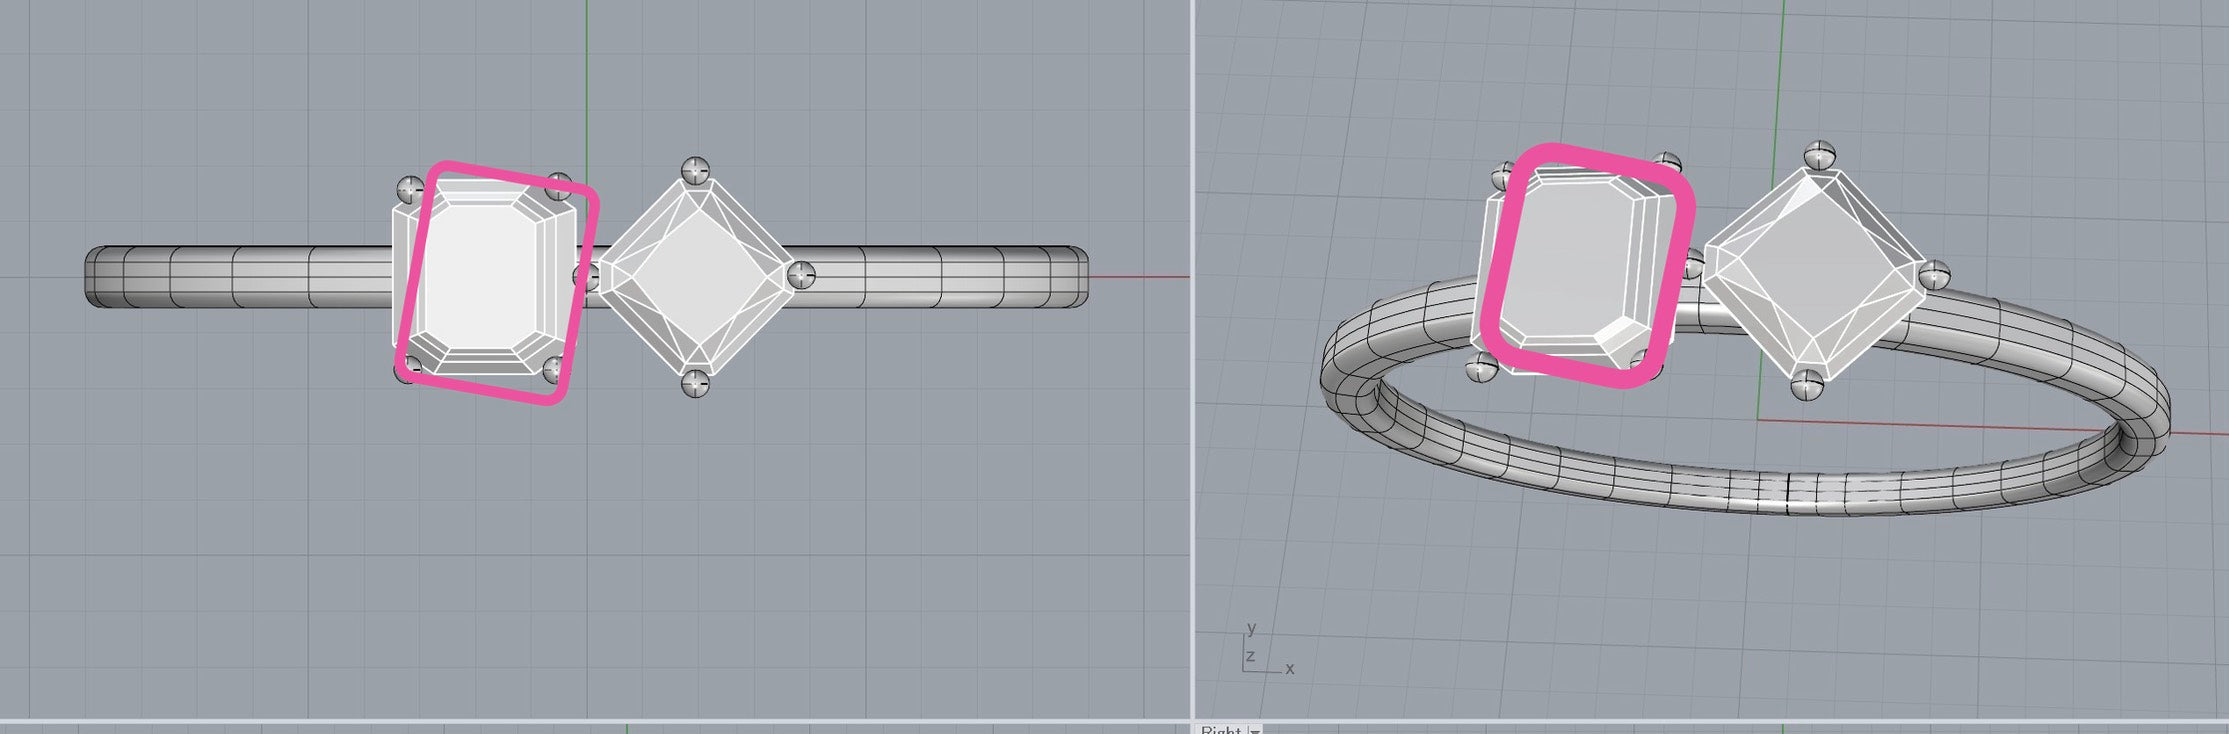
Task: Select the lower-left prong of emerald stone, perspective viewport
Action: (x=1481, y=369)
